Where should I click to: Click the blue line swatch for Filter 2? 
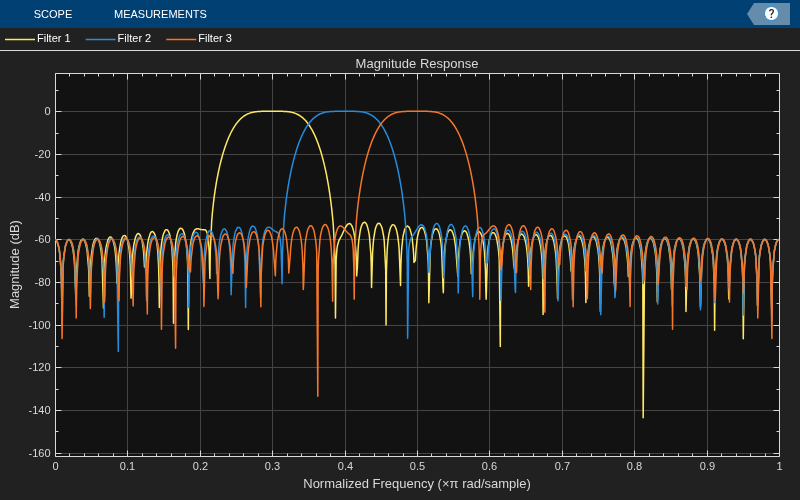point(101,39)
